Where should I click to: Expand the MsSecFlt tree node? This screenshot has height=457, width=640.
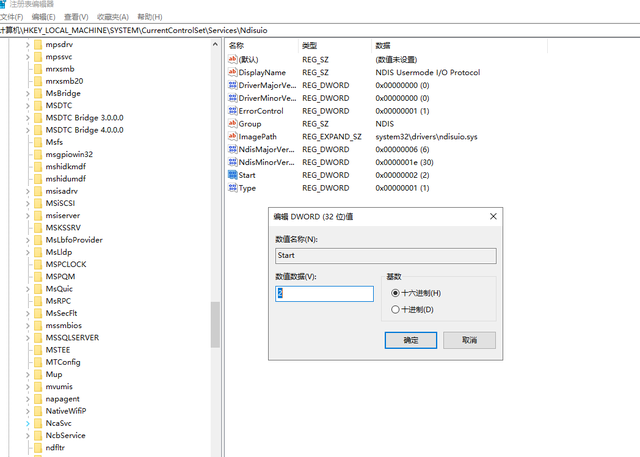(x=28, y=313)
